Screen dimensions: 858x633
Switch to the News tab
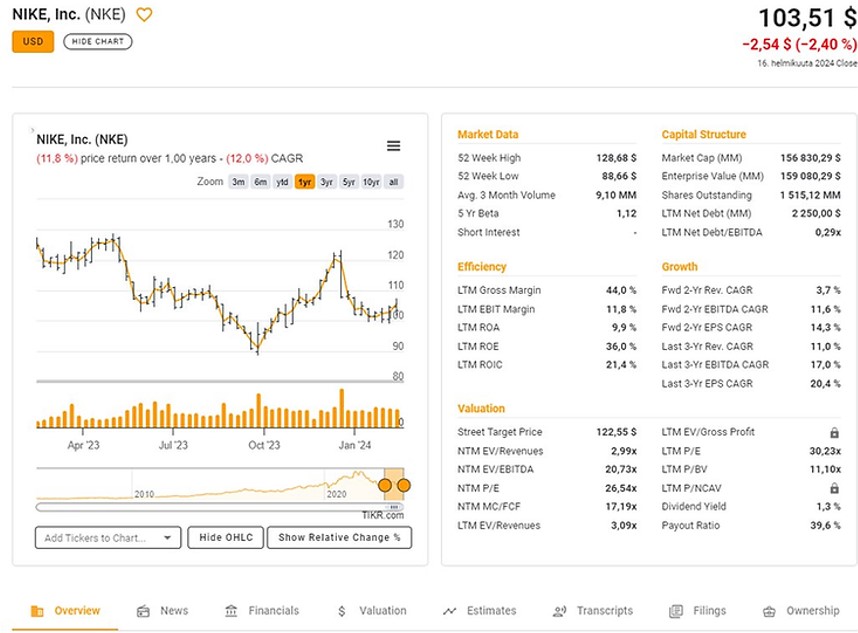click(163, 611)
